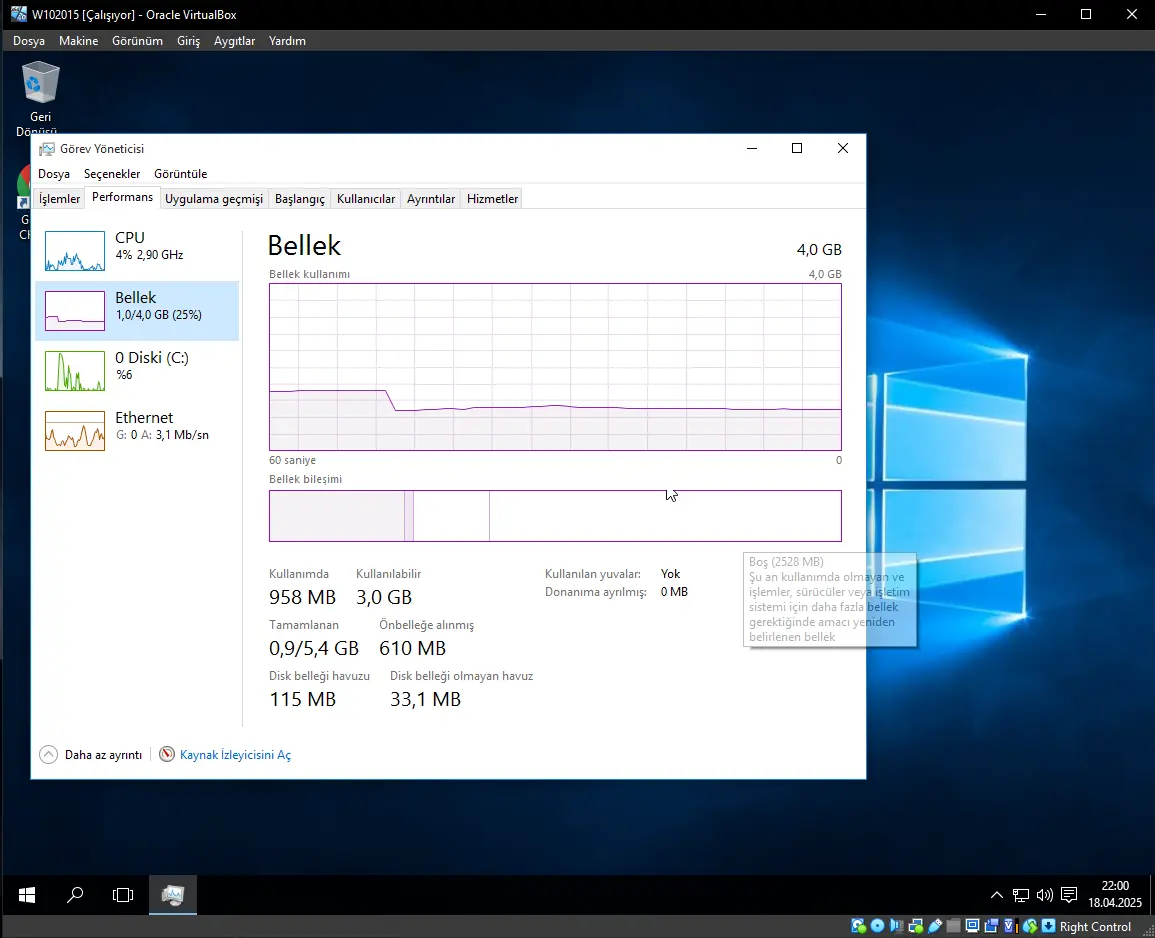This screenshot has height=938, width=1155.
Task: Show hidden tray icons chevron
Action: coord(996,895)
